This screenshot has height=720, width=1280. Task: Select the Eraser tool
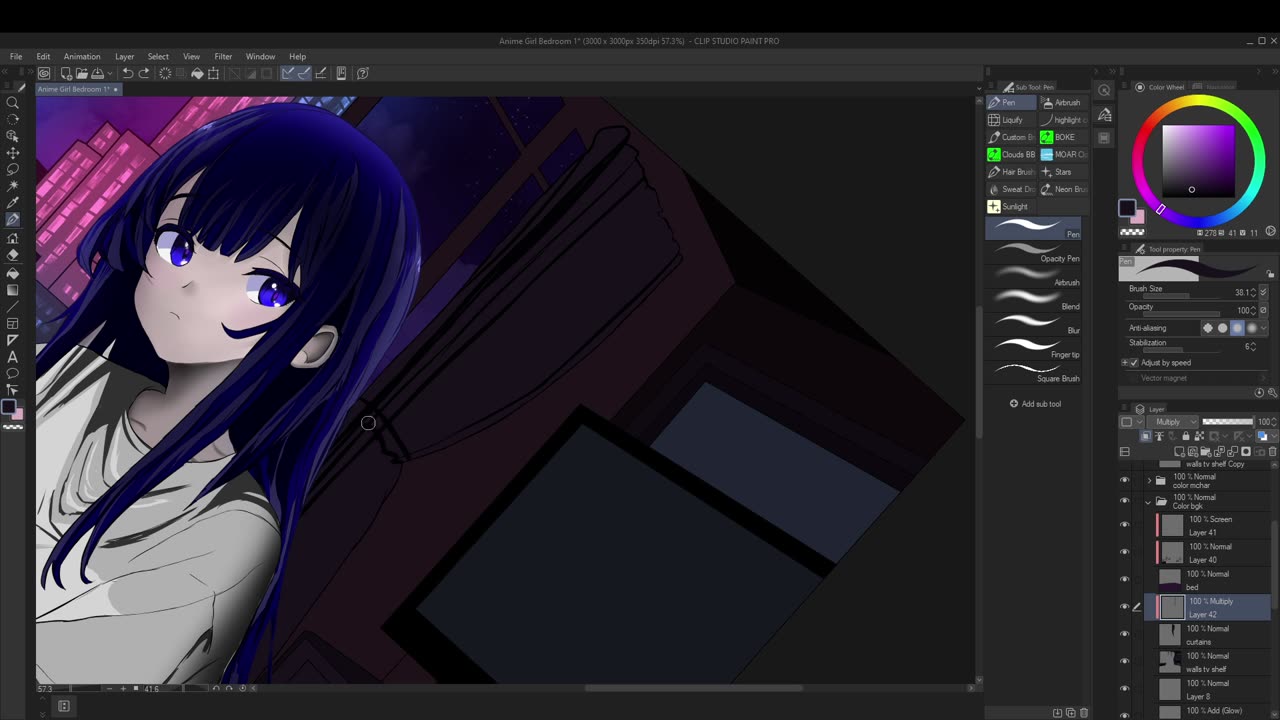coord(13,255)
